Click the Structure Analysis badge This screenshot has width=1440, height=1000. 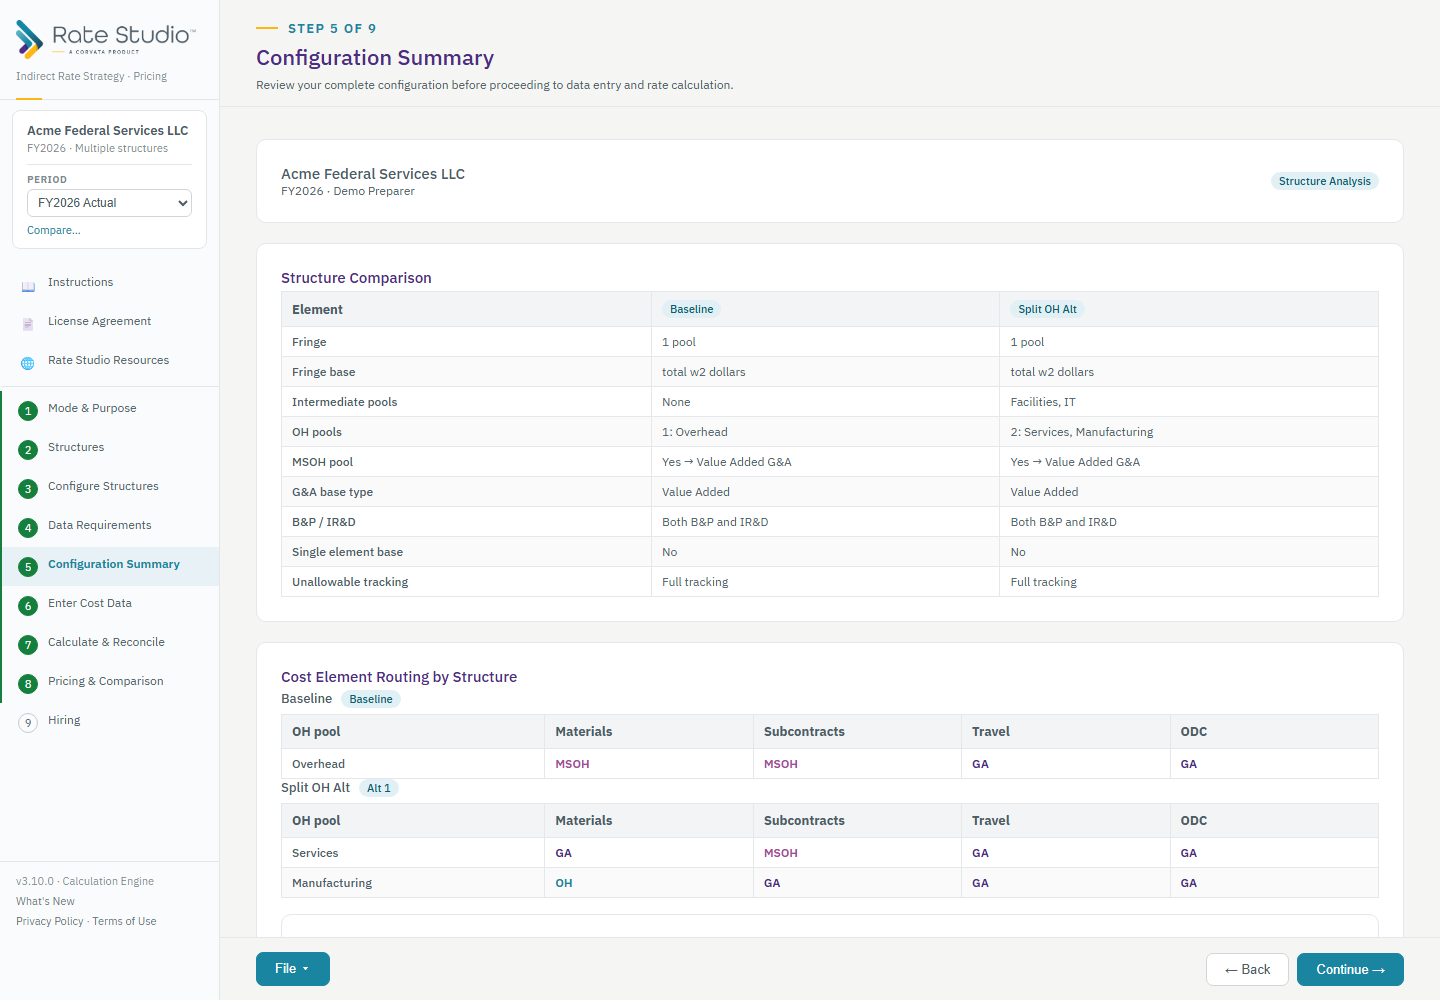point(1325,181)
